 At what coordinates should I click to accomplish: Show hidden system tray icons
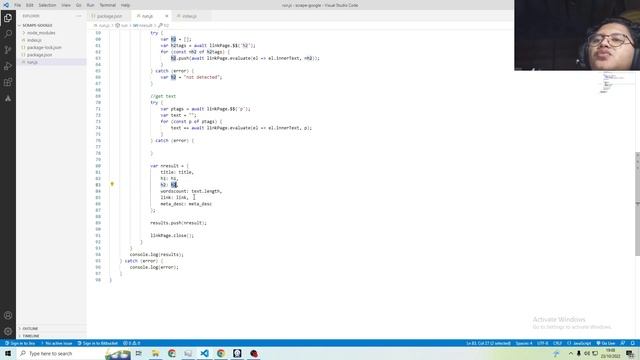[570, 353]
